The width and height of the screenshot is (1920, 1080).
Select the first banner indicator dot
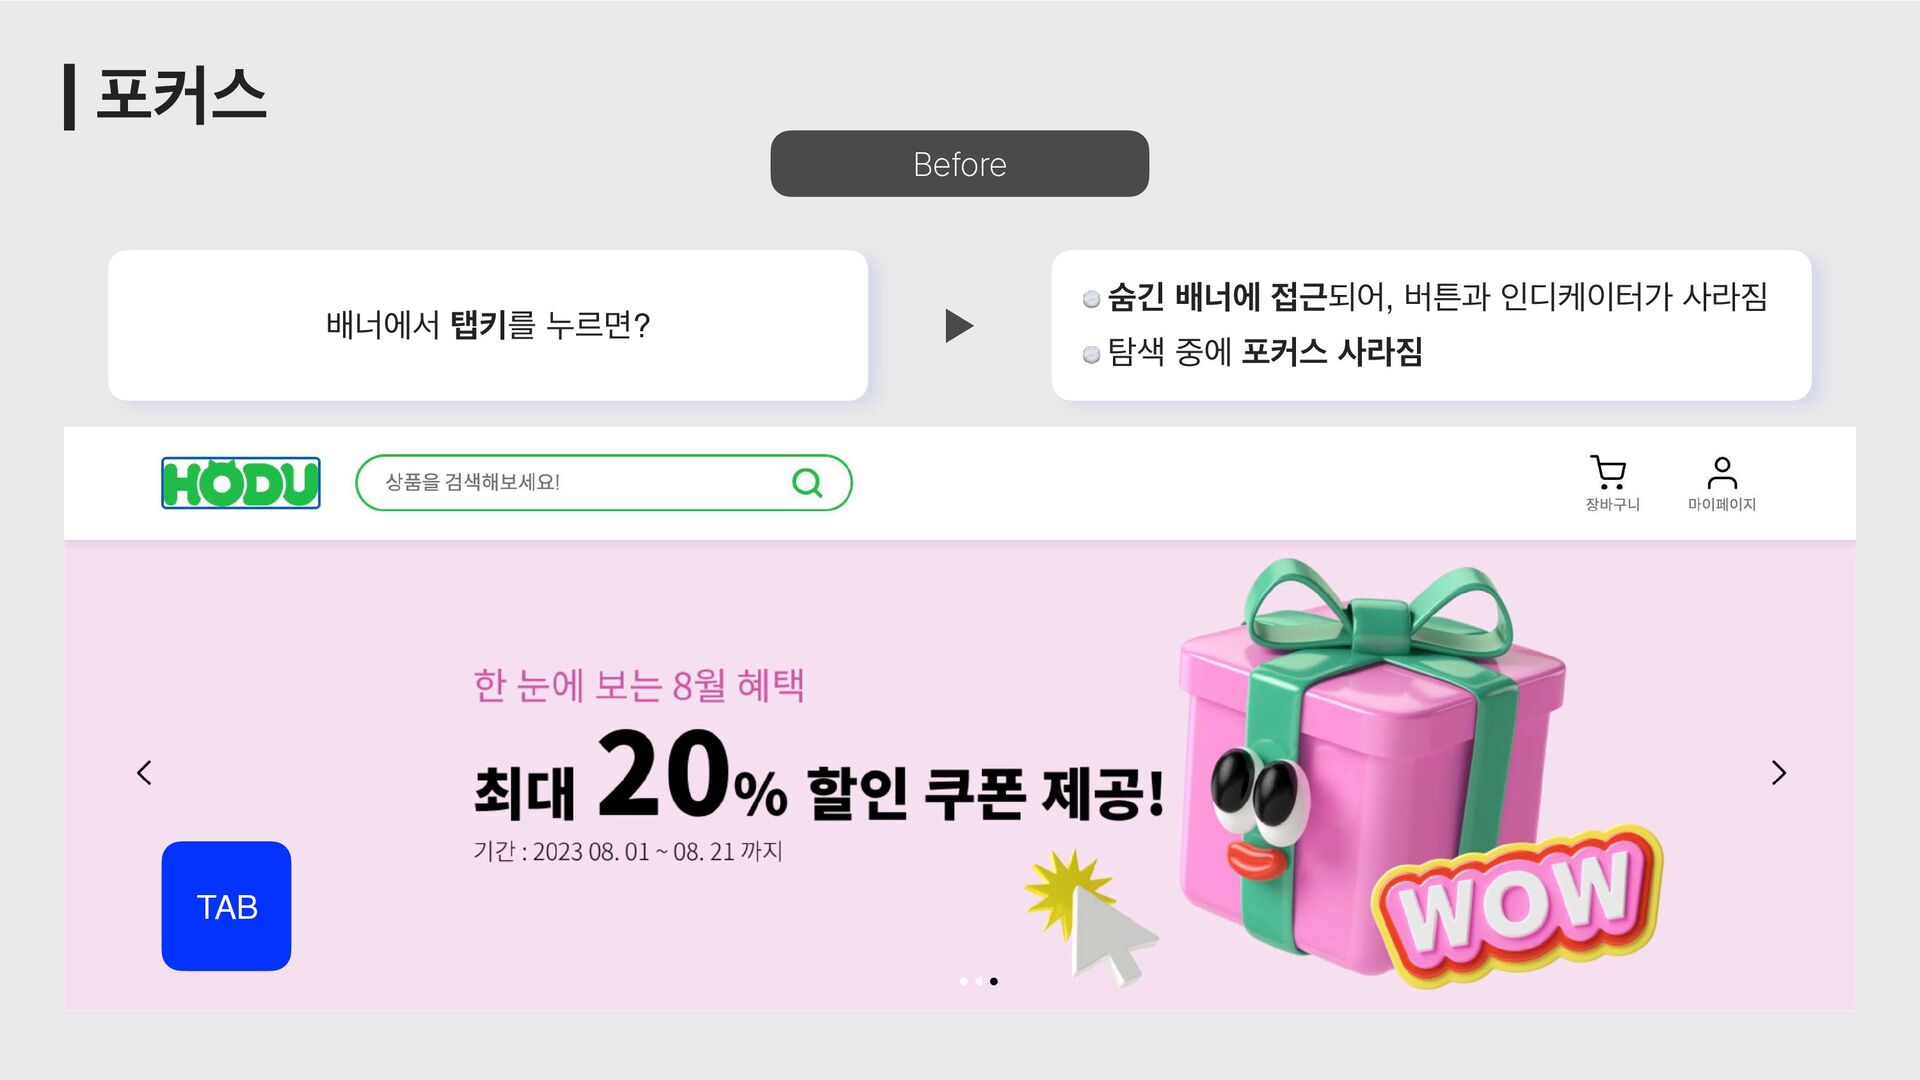click(x=964, y=981)
